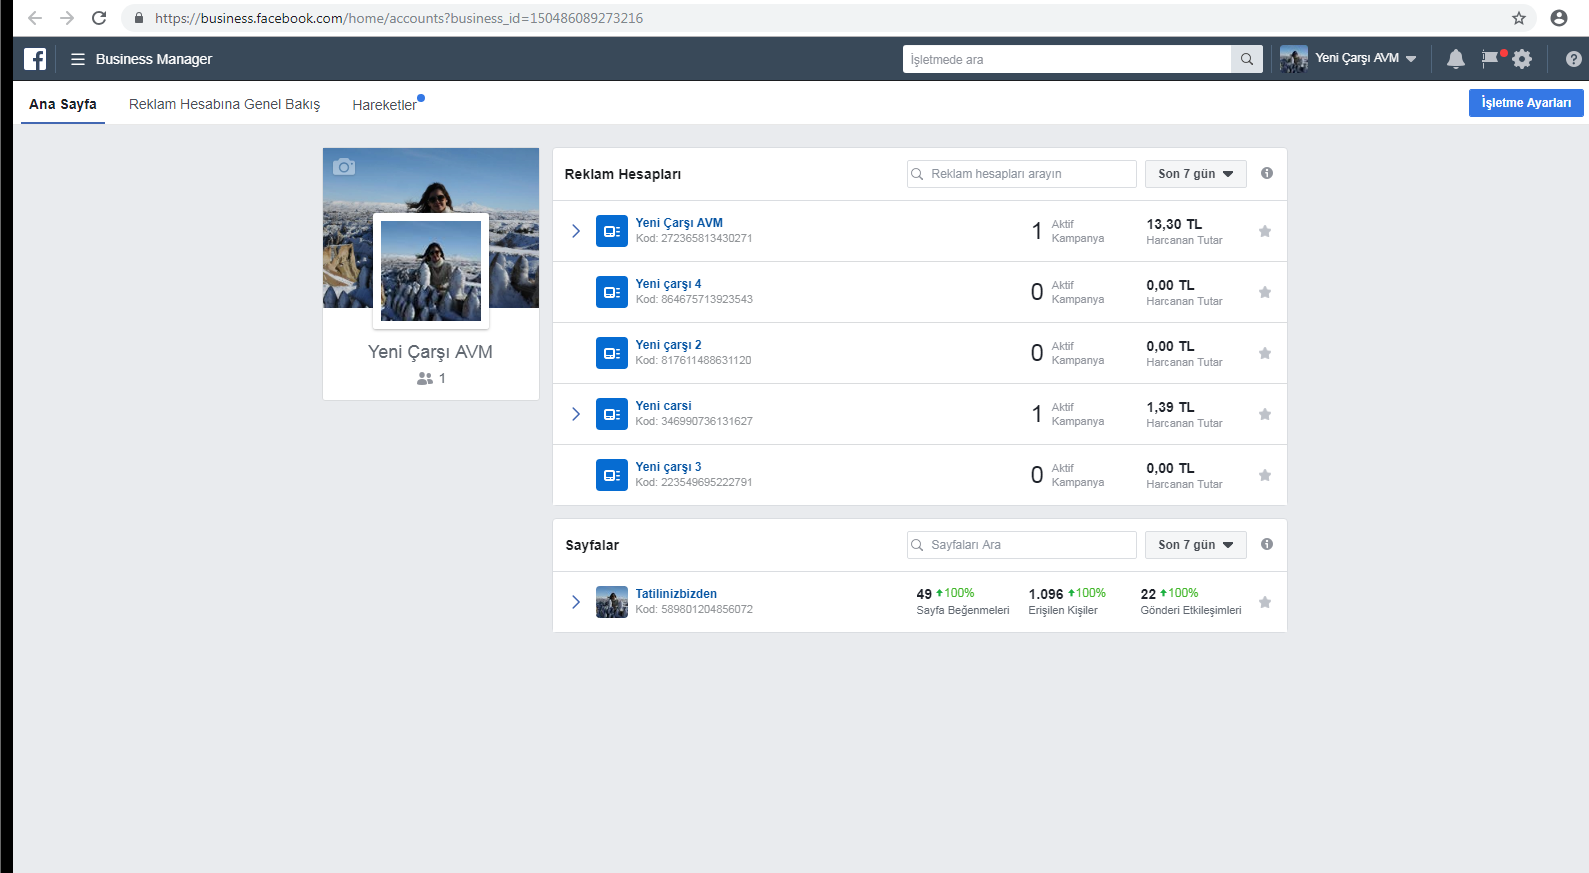Screen dimensions: 1589x873
Task: Favorite the Yeni çarşı 3 account
Action: [x=1265, y=475]
